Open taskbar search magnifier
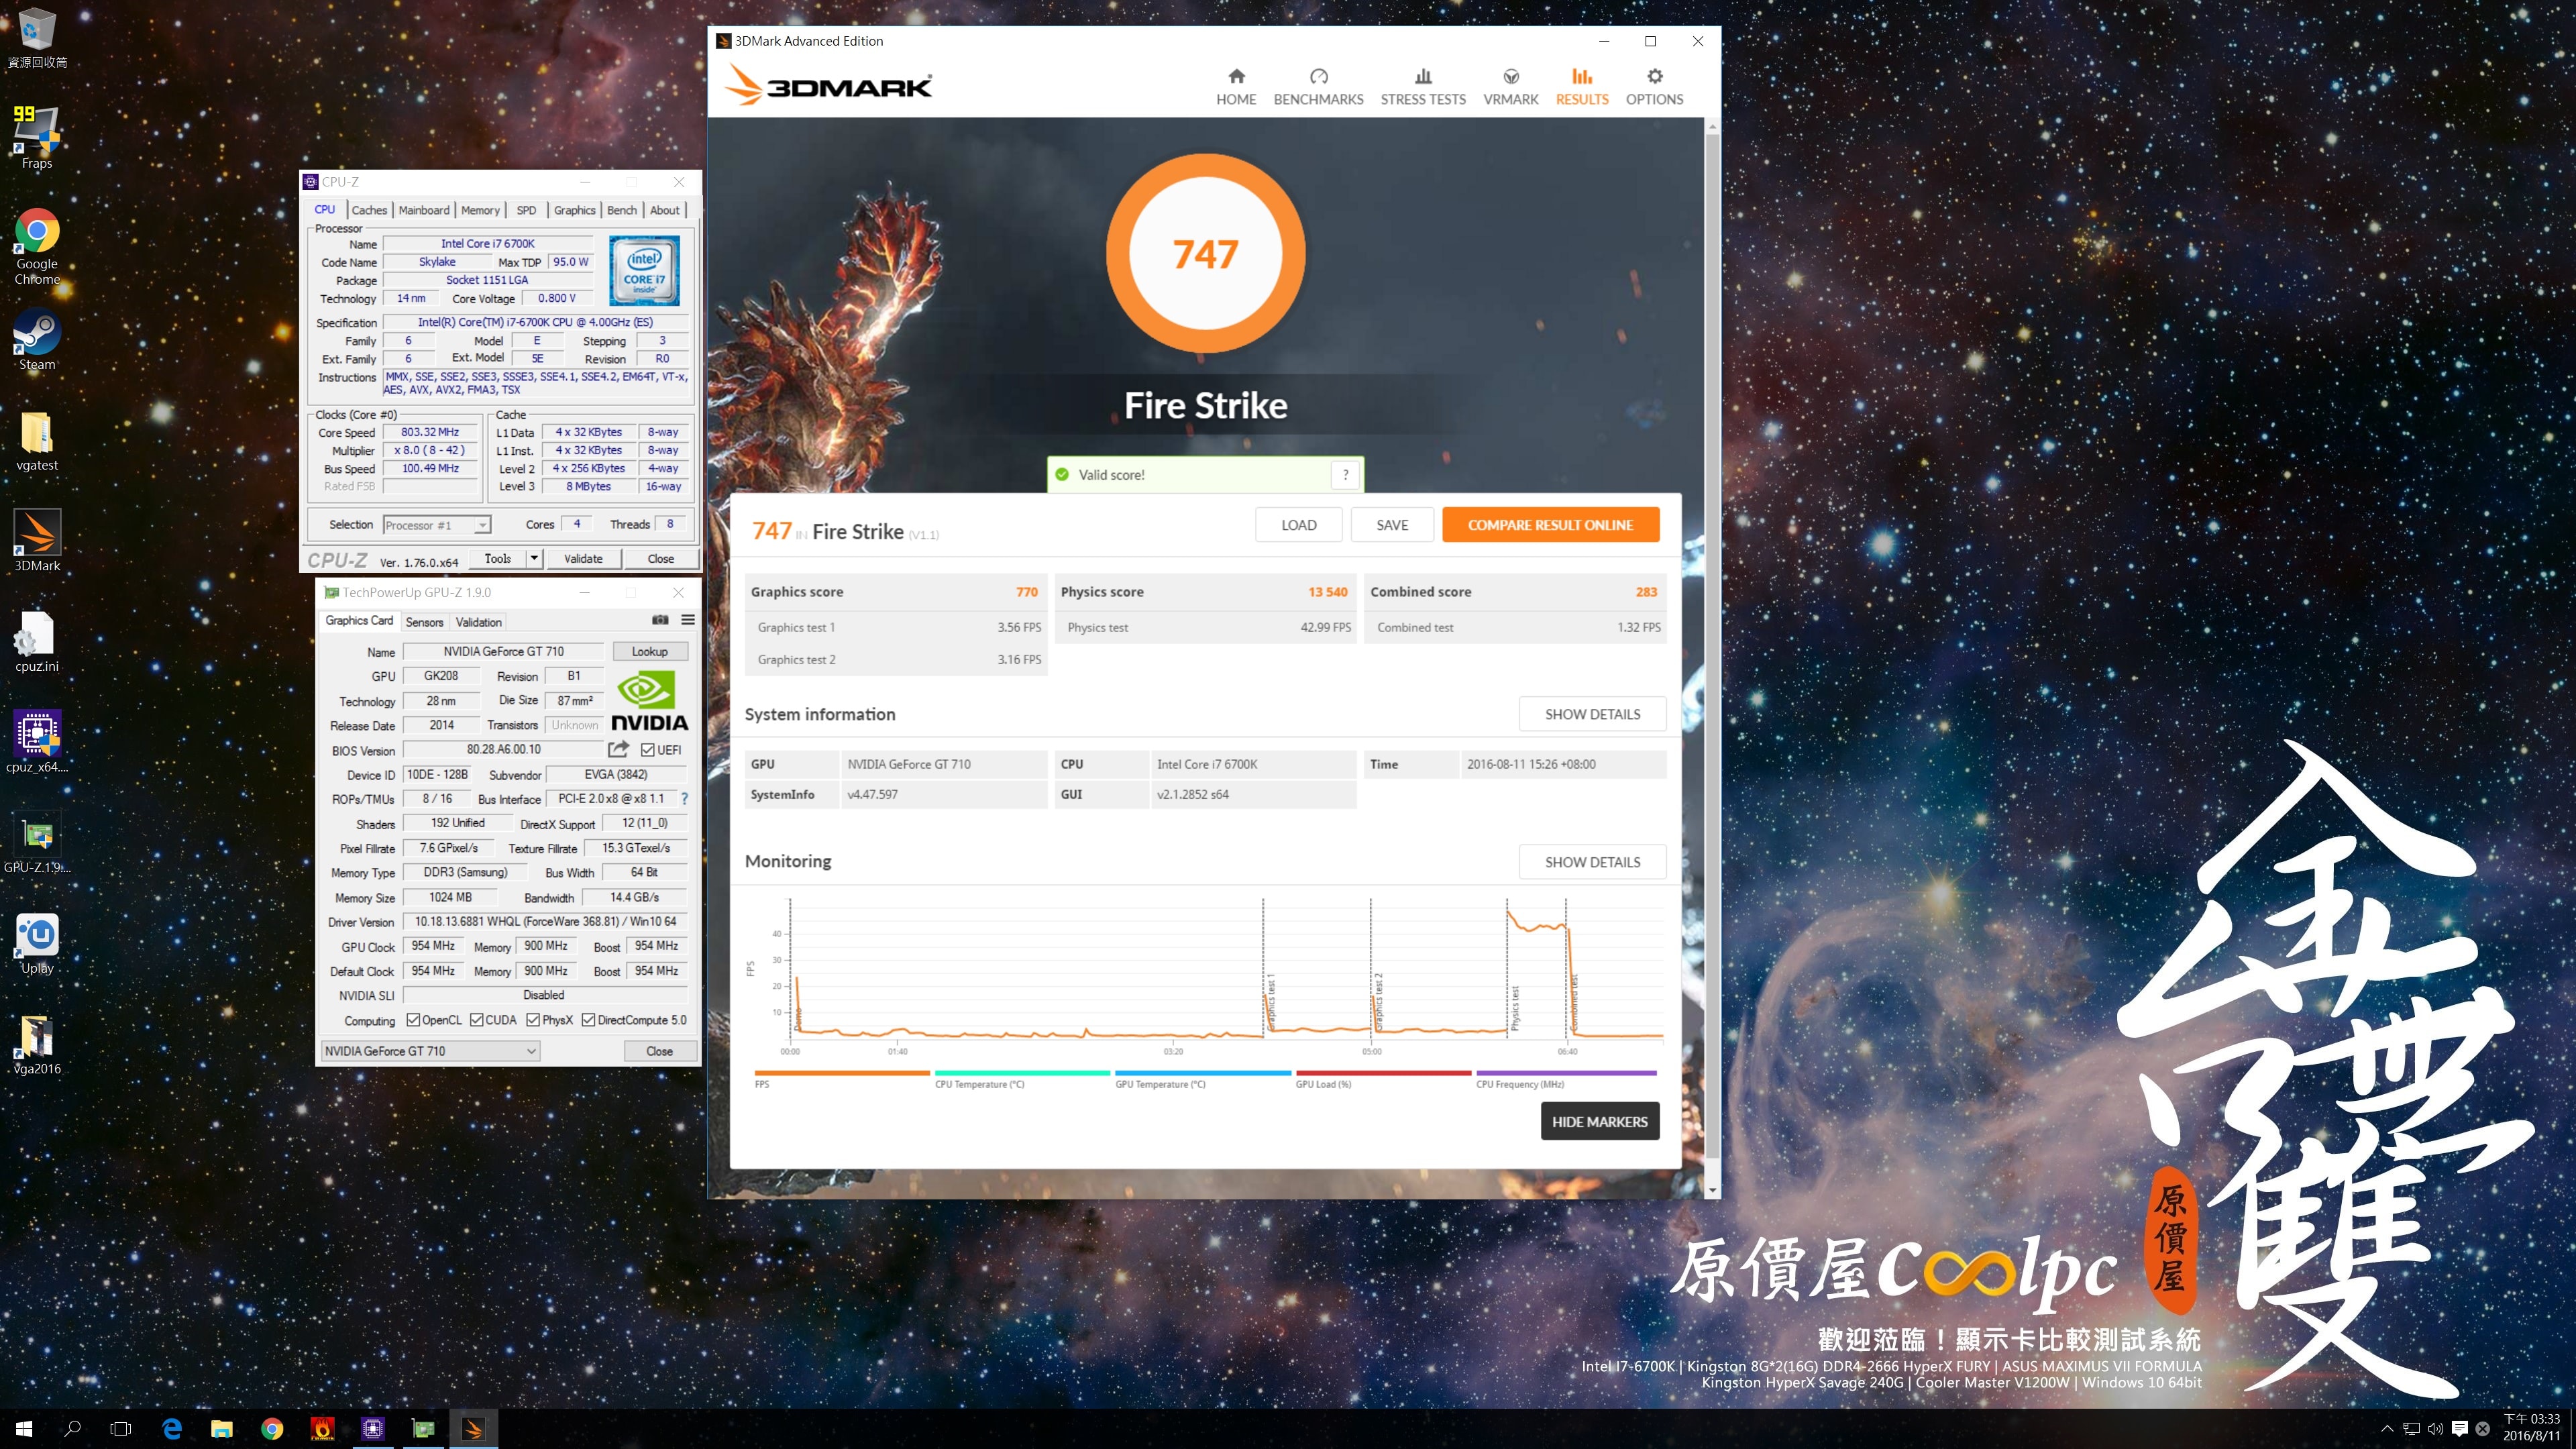Image resolution: width=2576 pixels, height=1449 pixels. pos(72,1428)
